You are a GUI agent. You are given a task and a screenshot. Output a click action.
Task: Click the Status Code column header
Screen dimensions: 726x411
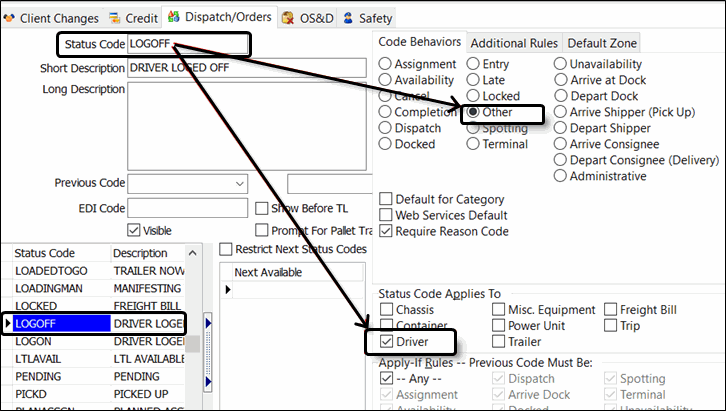pyautogui.click(x=44, y=253)
